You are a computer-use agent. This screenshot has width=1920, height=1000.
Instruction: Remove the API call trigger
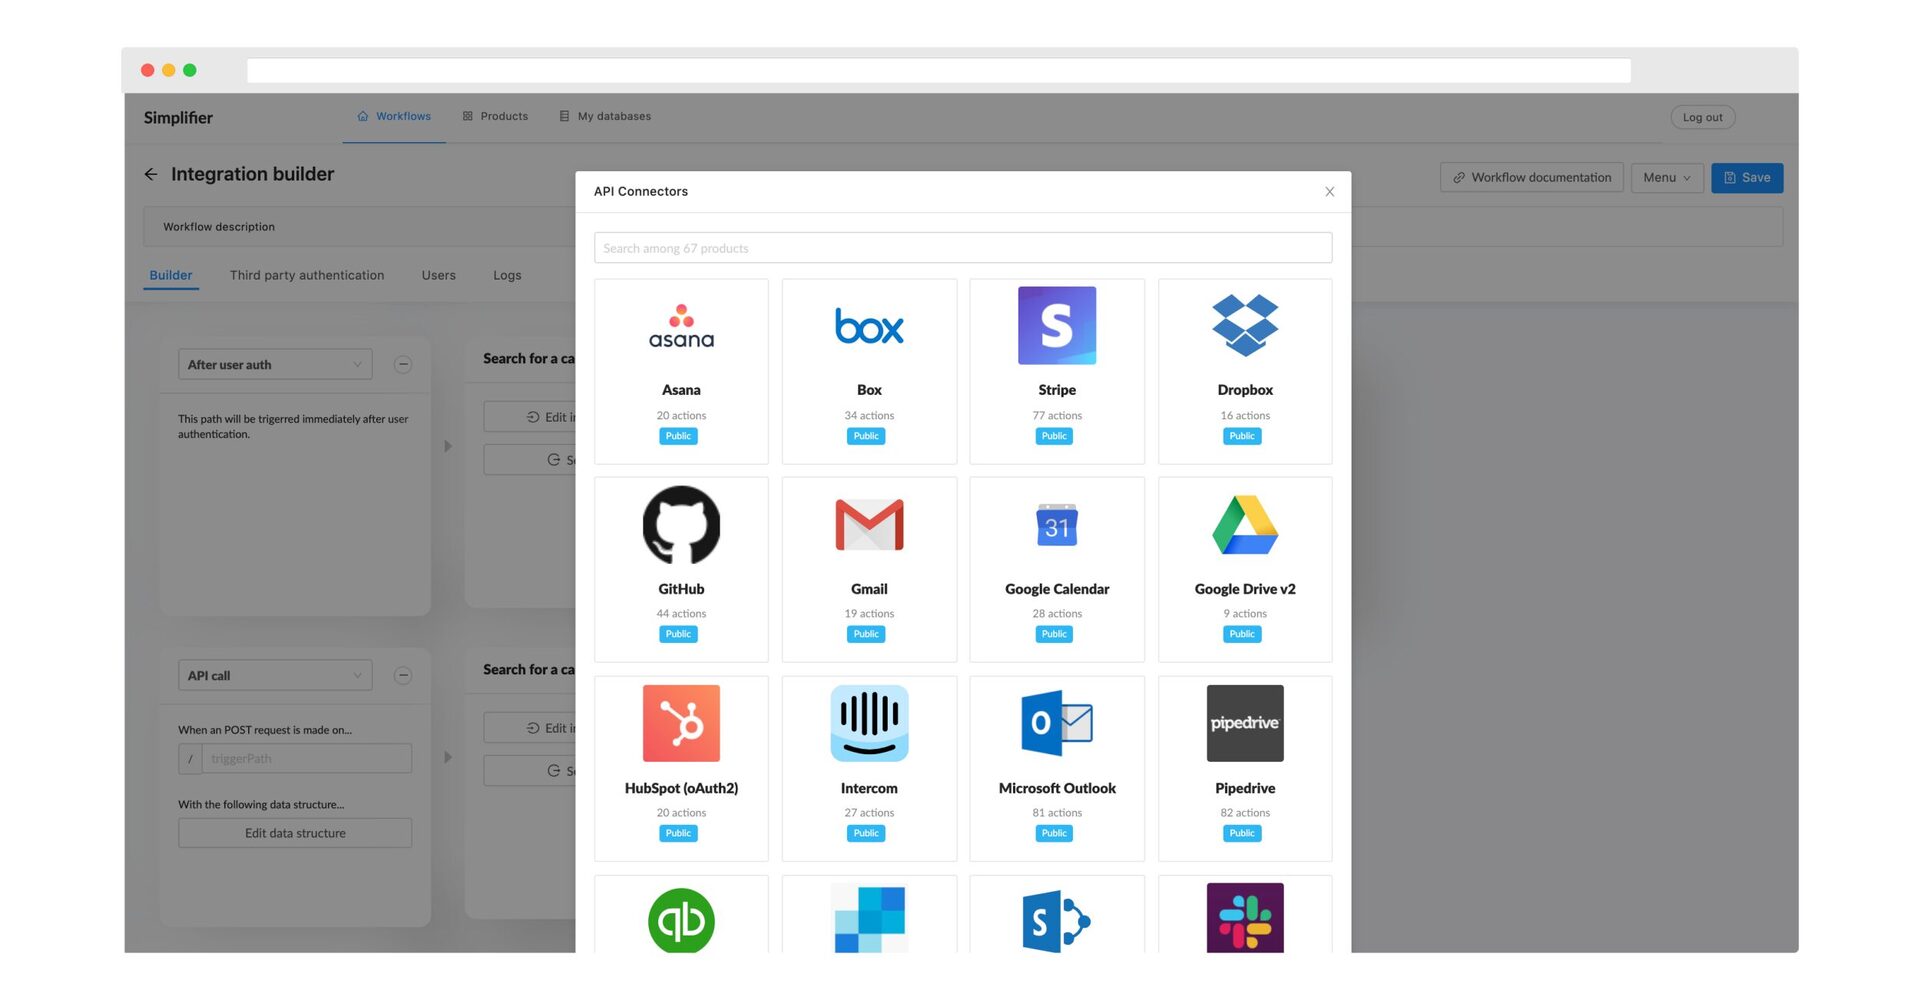pyautogui.click(x=403, y=675)
